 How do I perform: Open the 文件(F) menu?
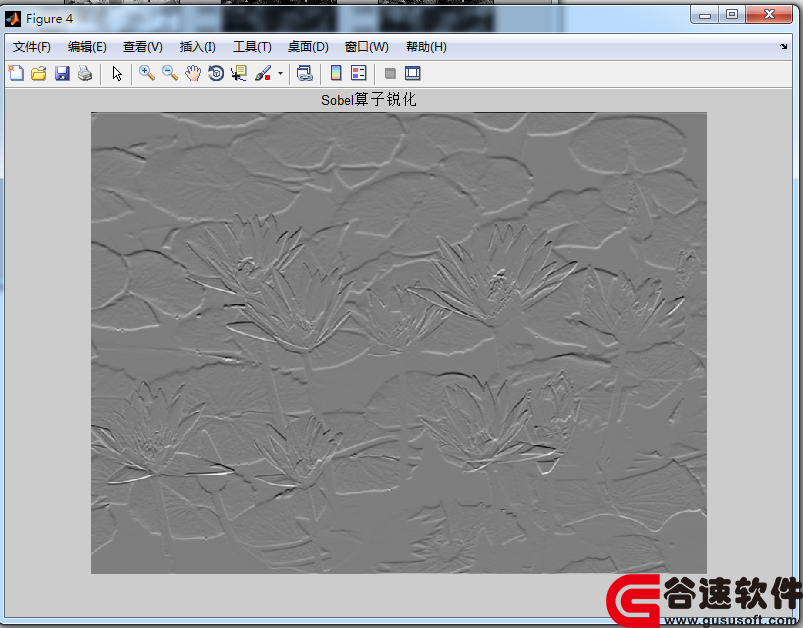[32, 47]
